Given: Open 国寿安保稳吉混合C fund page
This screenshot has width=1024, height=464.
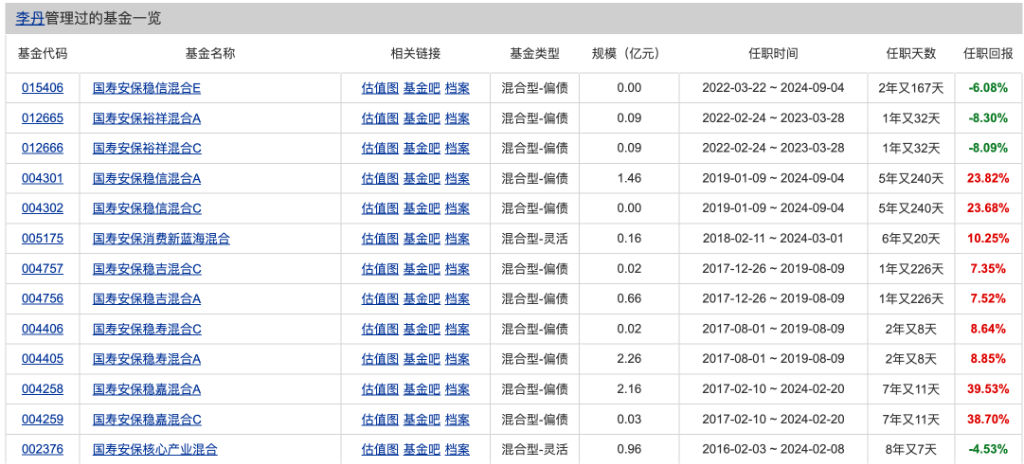Looking at the screenshot, I should [147, 269].
